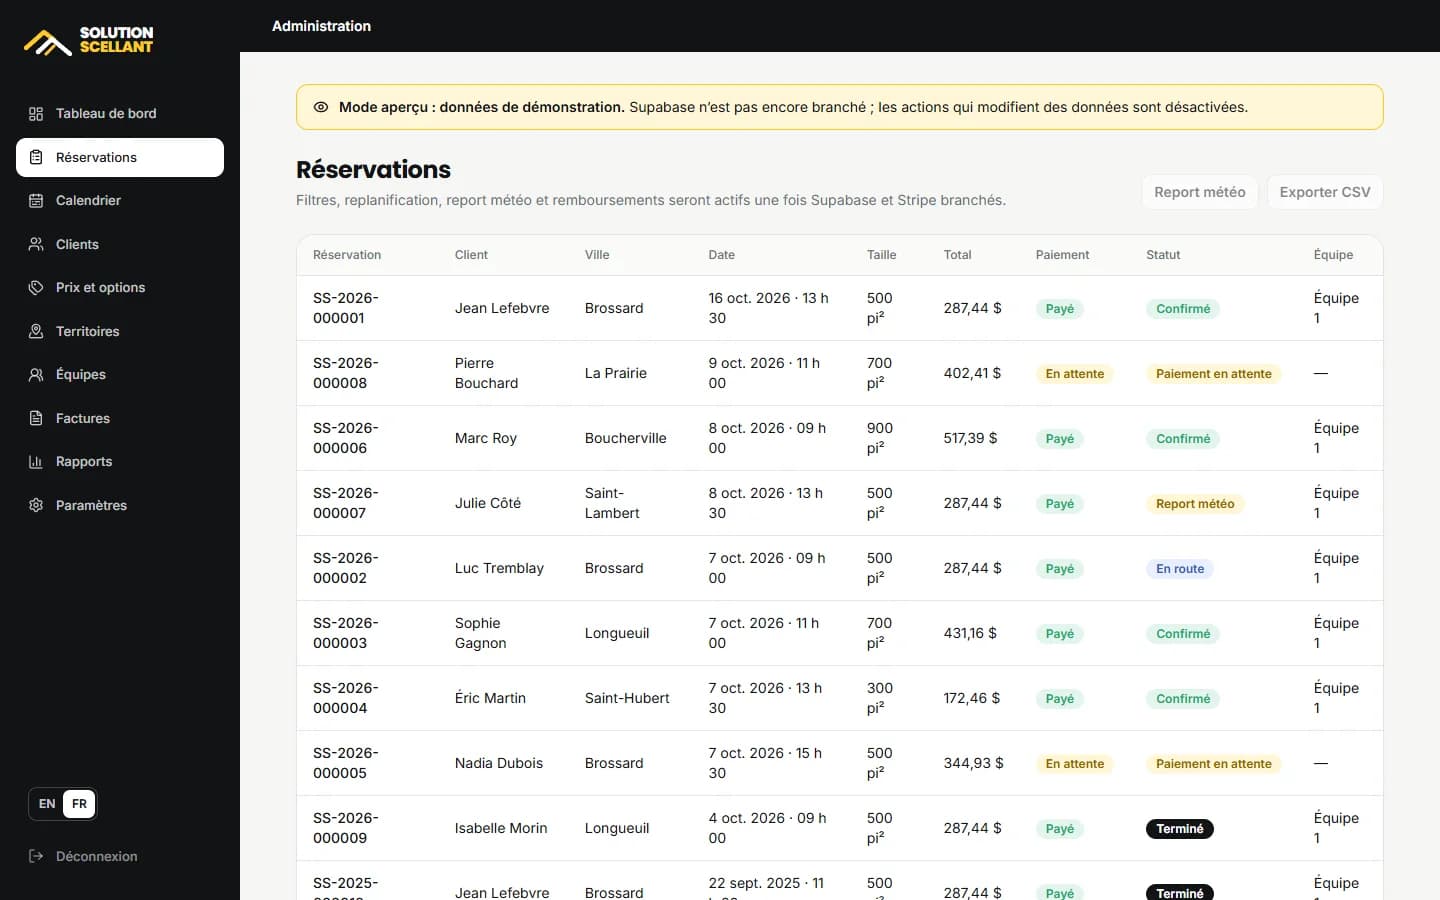The image size is (1440, 900).
Task: Click the Réservations clipboard icon in sidebar
Action: coord(36,157)
